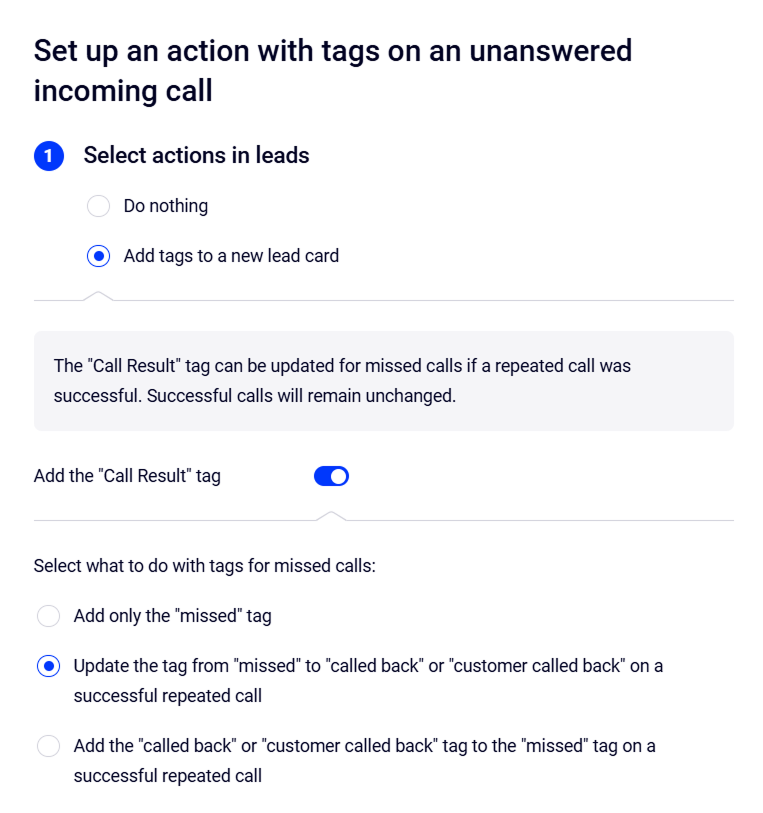Choose "Add tags to a new lead card" radio
Screen dimensions: 763x813
[98, 257]
